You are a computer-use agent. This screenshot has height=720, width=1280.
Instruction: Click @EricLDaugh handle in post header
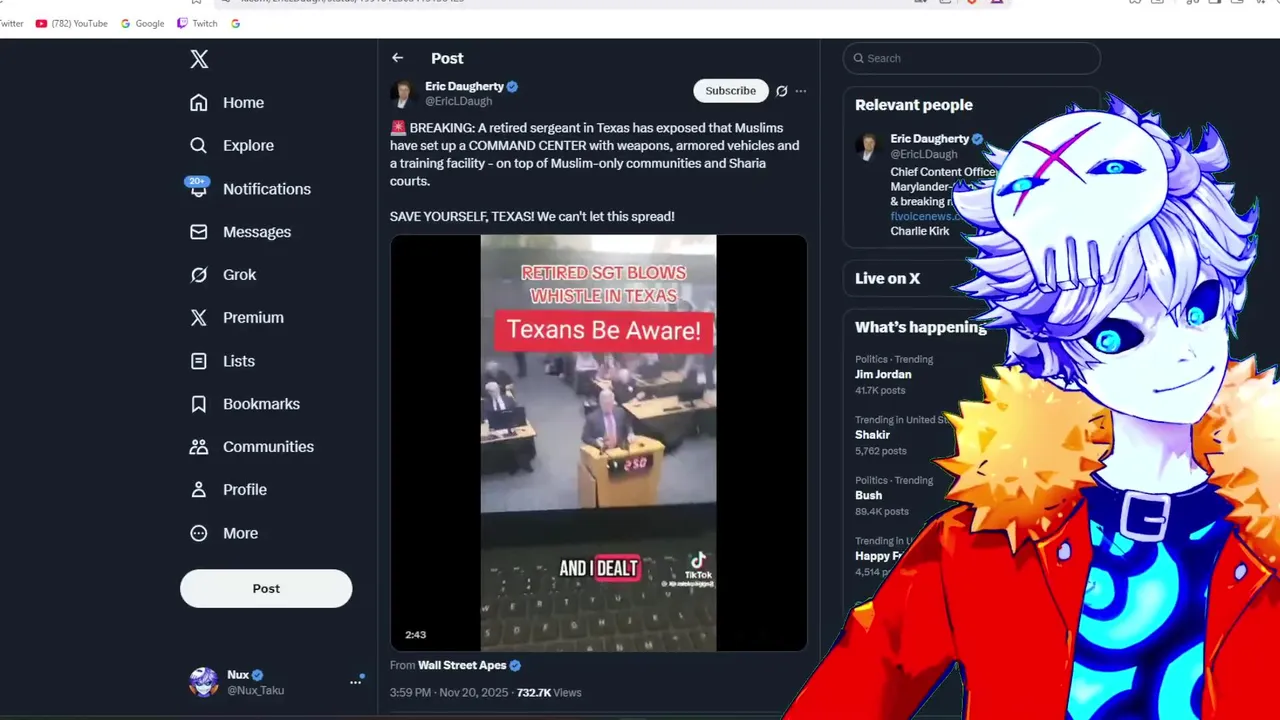458,101
